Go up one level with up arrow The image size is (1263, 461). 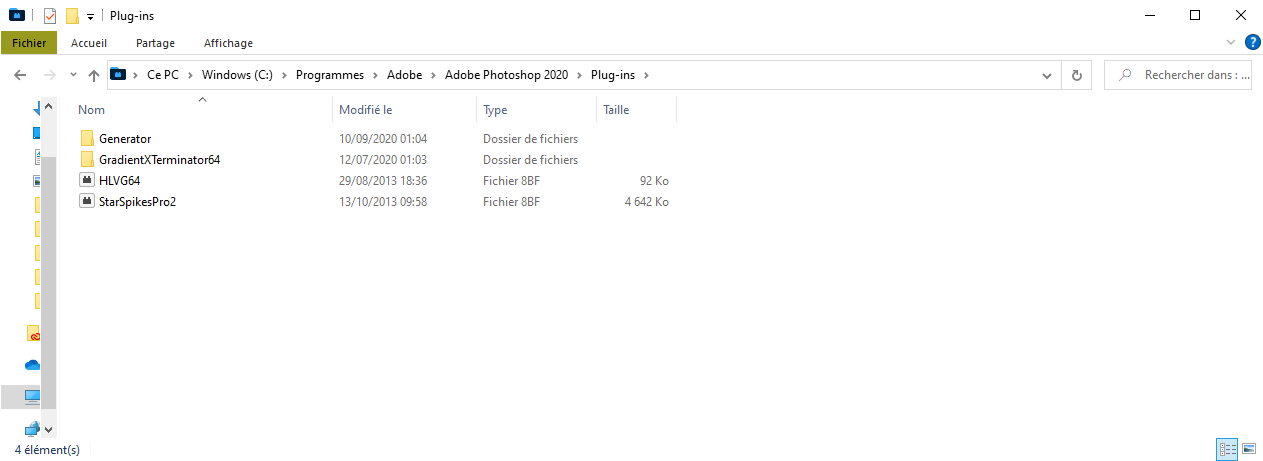(x=94, y=75)
